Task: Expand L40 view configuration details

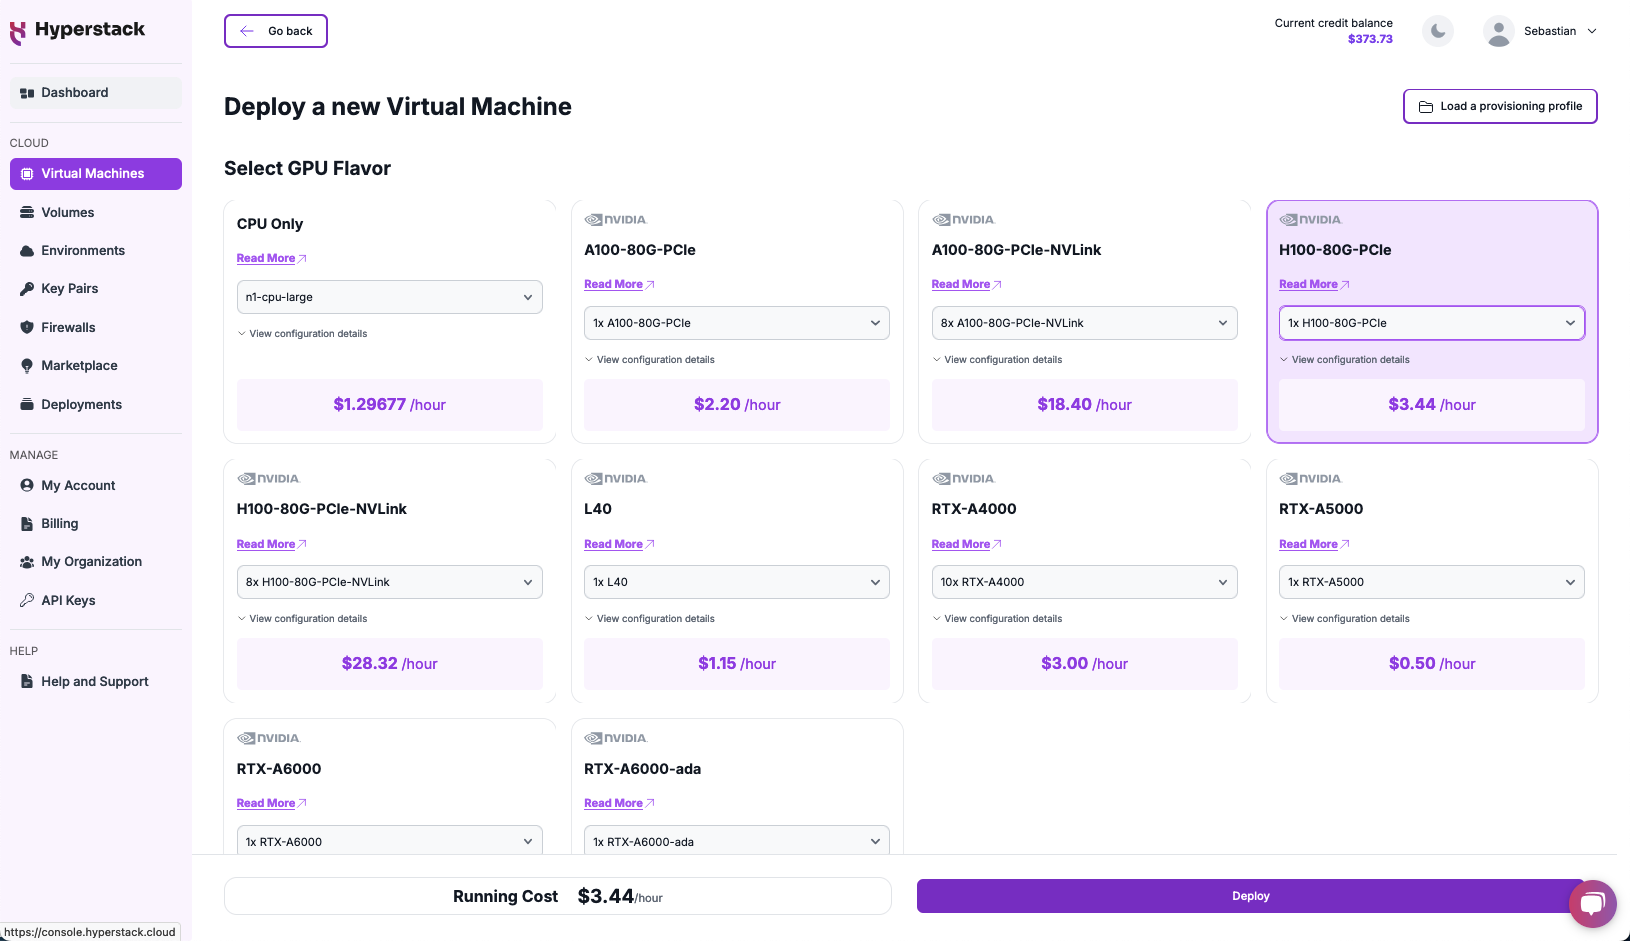Action: pyautogui.click(x=655, y=619)
